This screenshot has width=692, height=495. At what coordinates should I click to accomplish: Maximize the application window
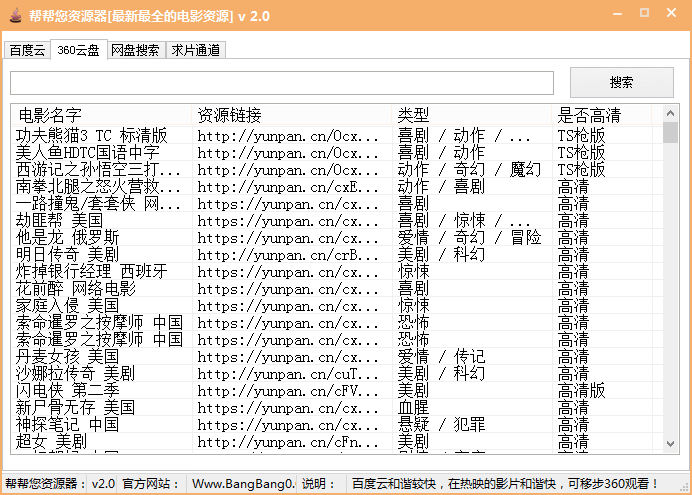[644, 14]
